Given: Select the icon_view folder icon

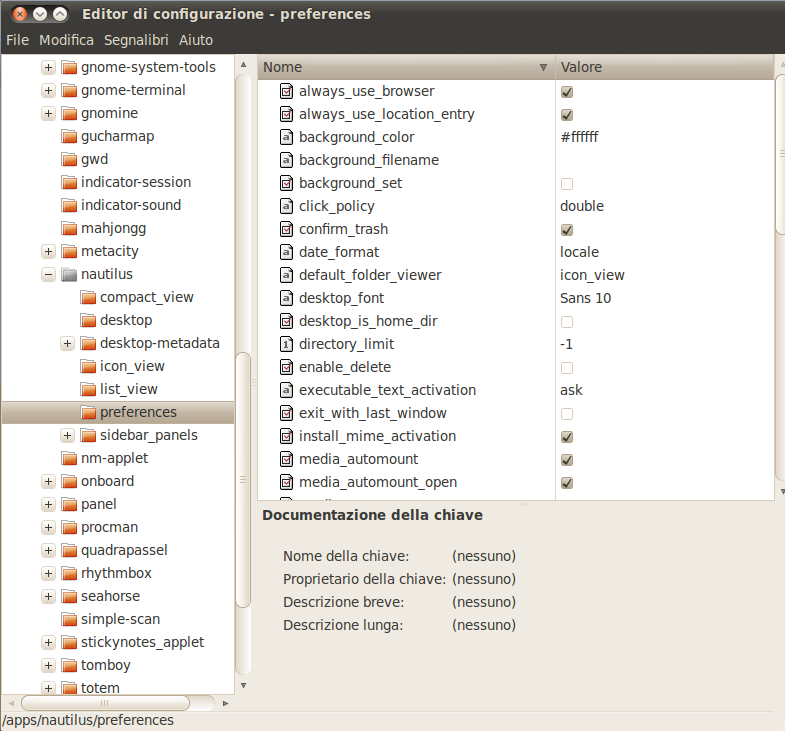Looking at the screenshot, I should 88,367.
